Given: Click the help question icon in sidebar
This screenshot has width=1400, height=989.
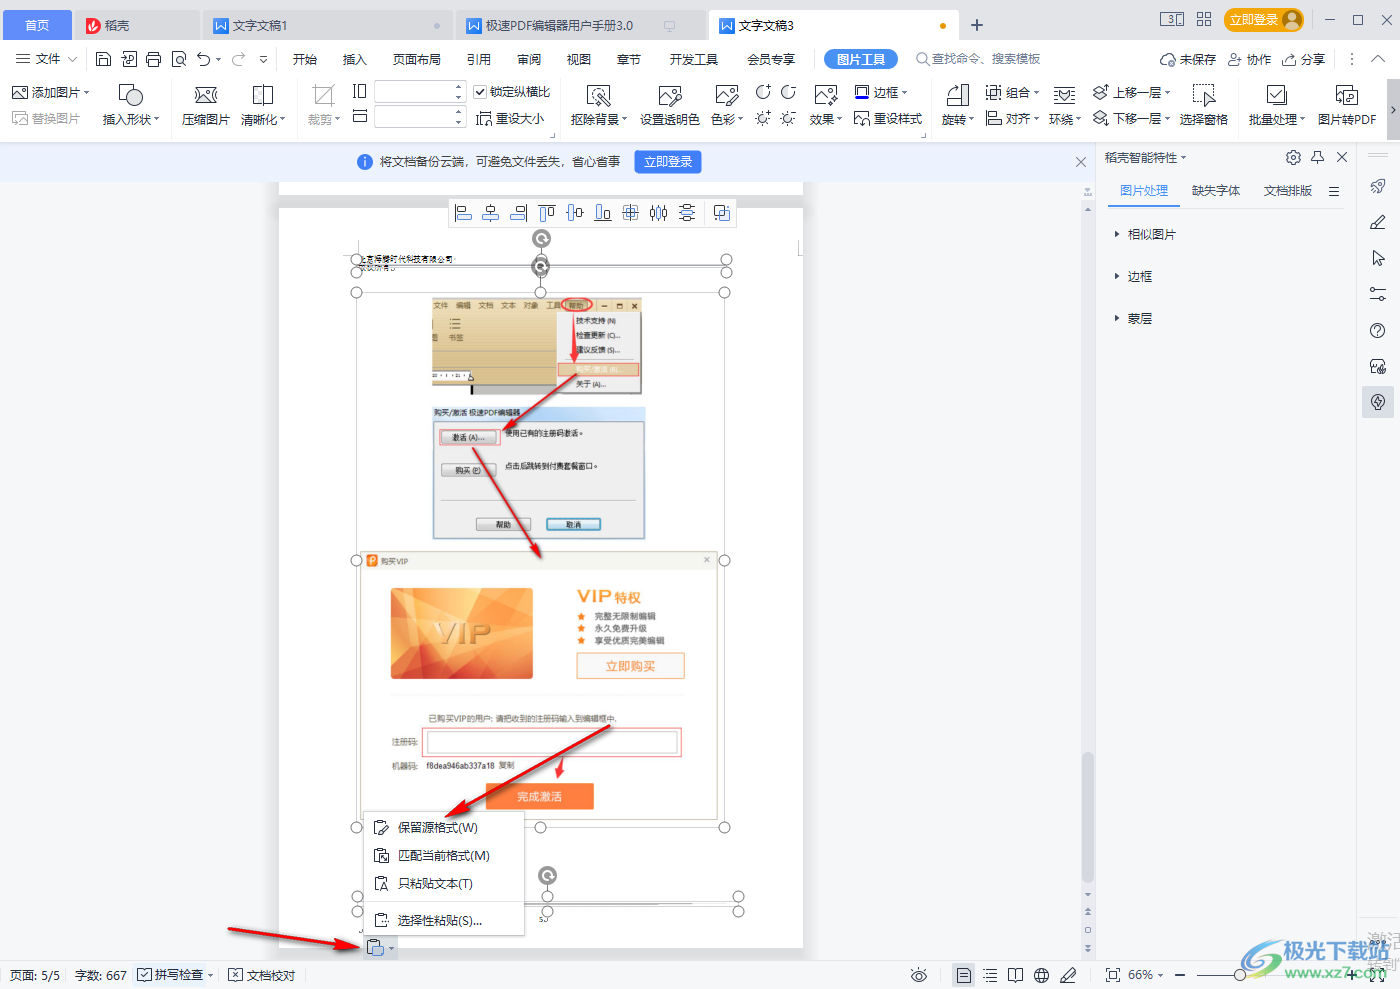Looking at the screenshot, I should coord(1378,330).
